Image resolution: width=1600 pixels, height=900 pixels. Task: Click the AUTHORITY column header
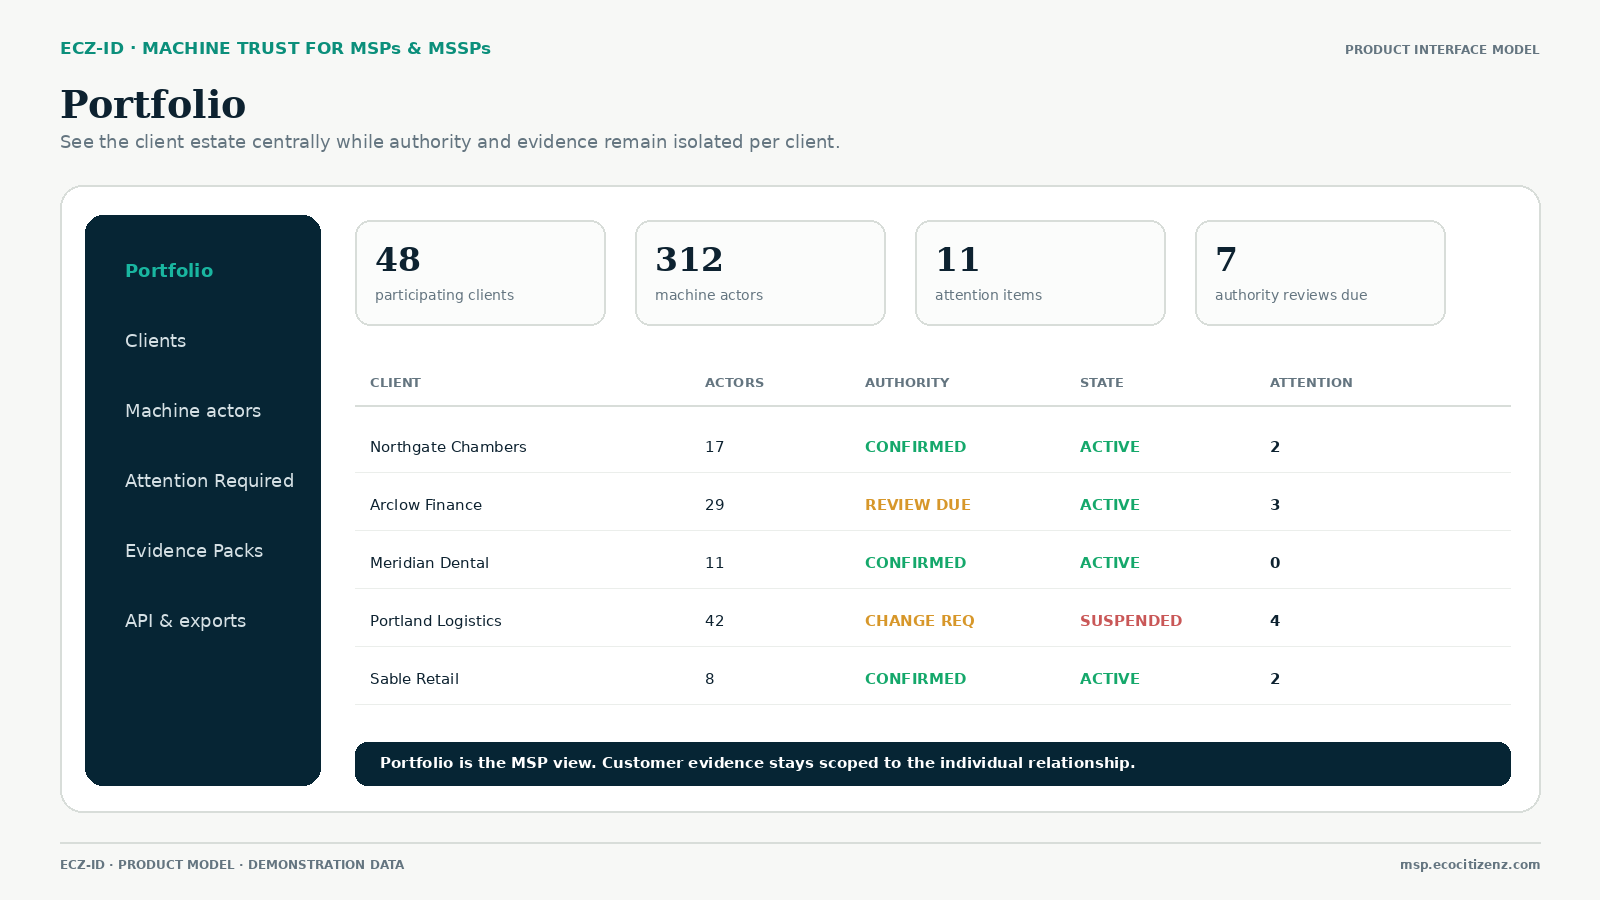907,383
